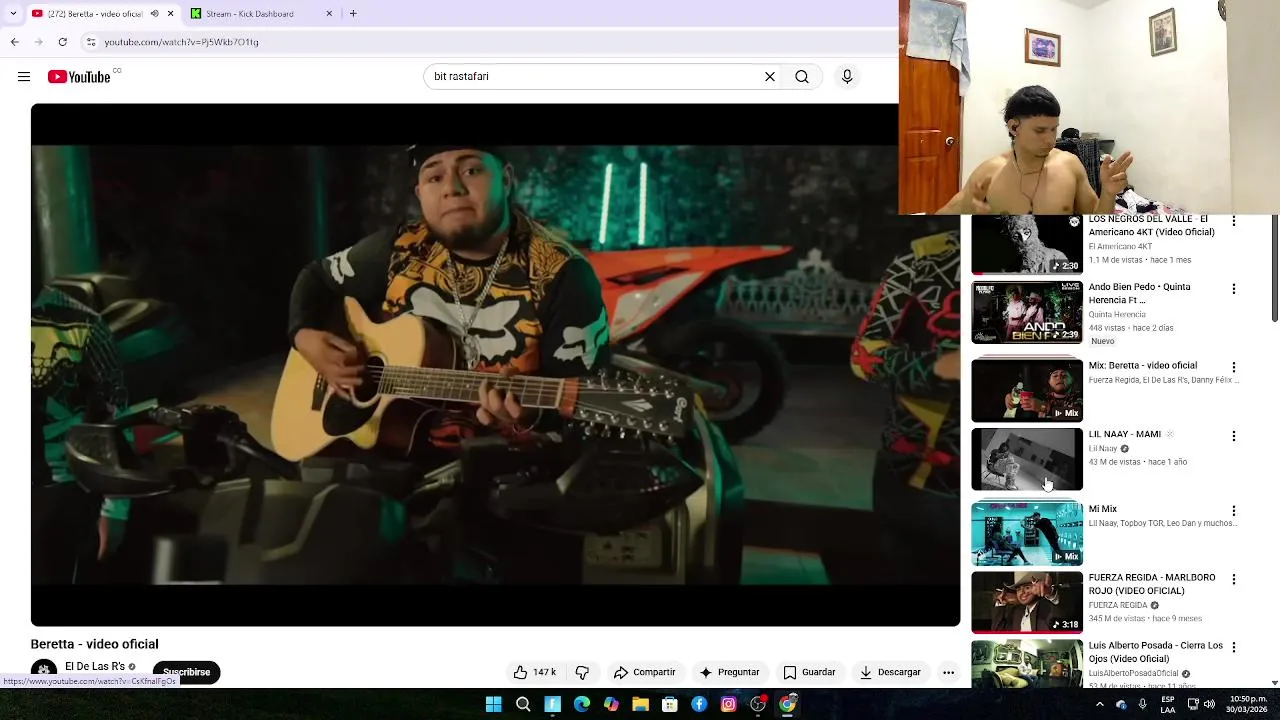The width and height of the screenshot is (1280, 720).
Task: Click the Preguntar button
Action: 729,672
